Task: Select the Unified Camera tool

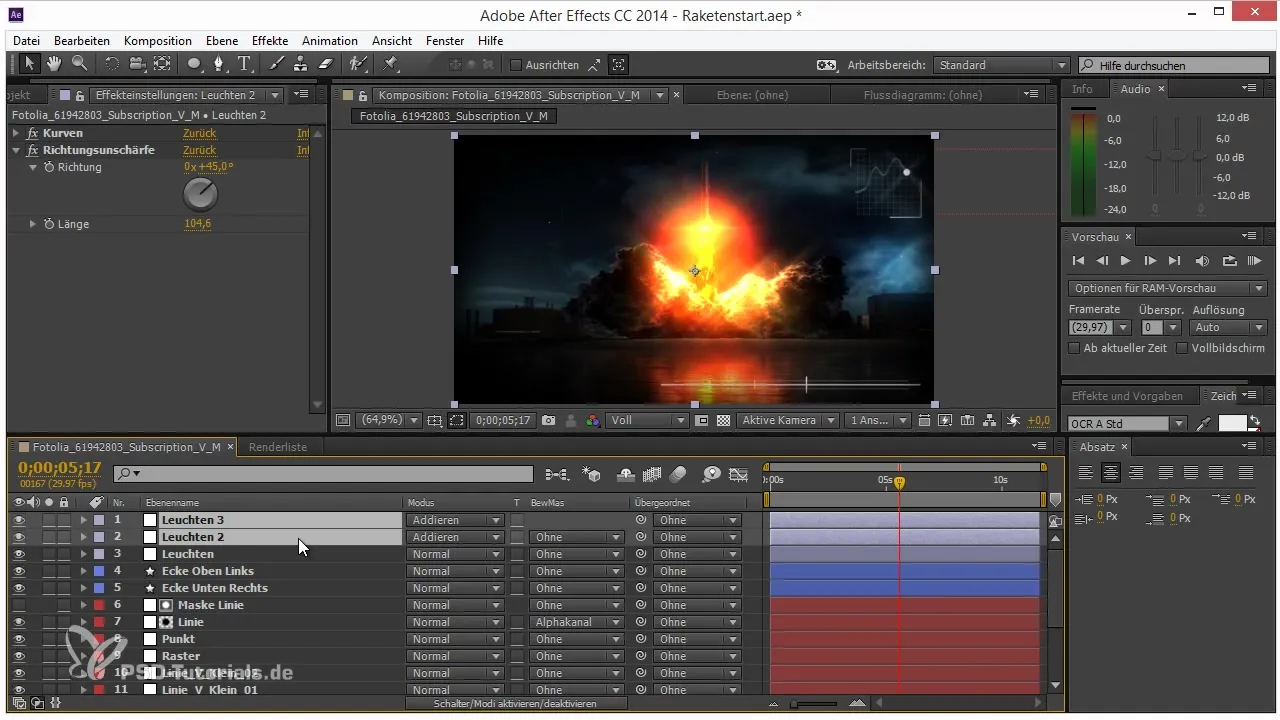Action: tap(136, 64)
